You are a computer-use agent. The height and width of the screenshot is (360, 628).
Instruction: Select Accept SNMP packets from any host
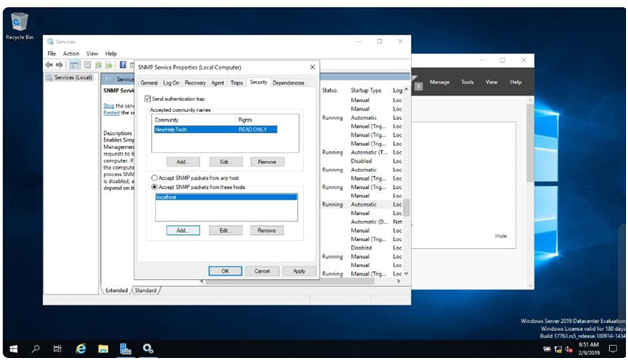click(154, 178)
